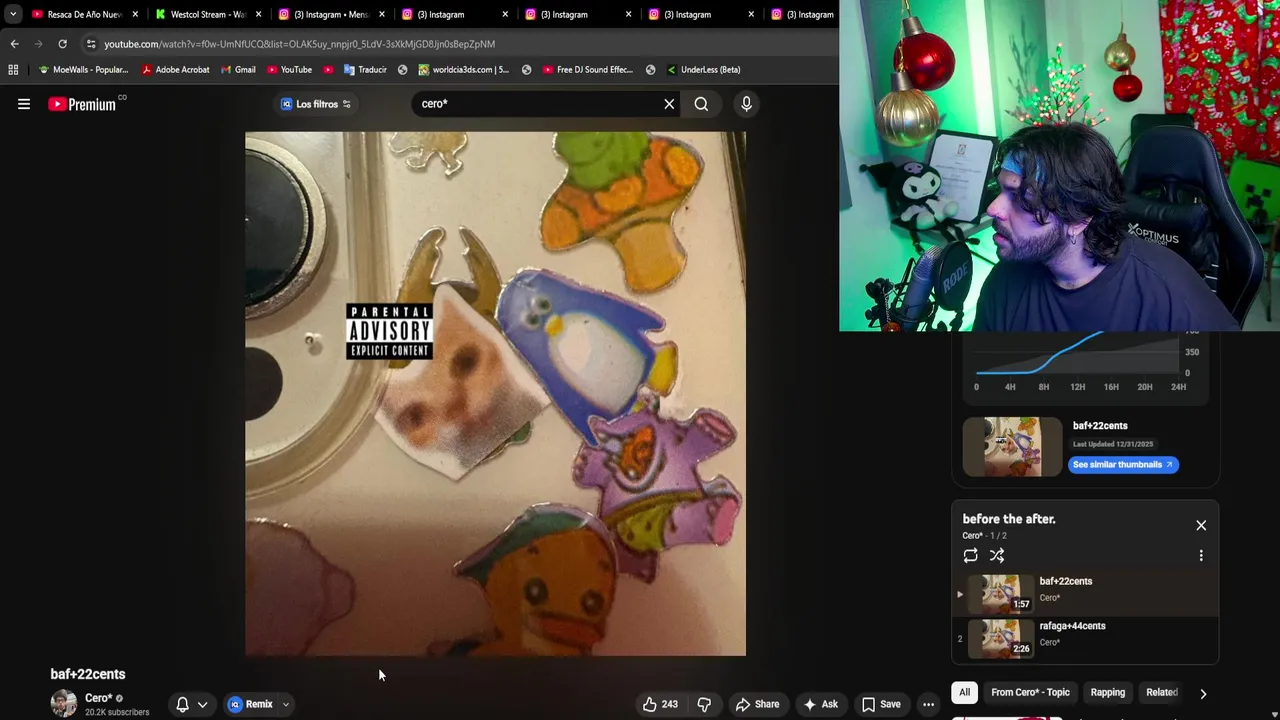1280x720 pixels.
Task: Toggle loop playlist
Action: 970,555
